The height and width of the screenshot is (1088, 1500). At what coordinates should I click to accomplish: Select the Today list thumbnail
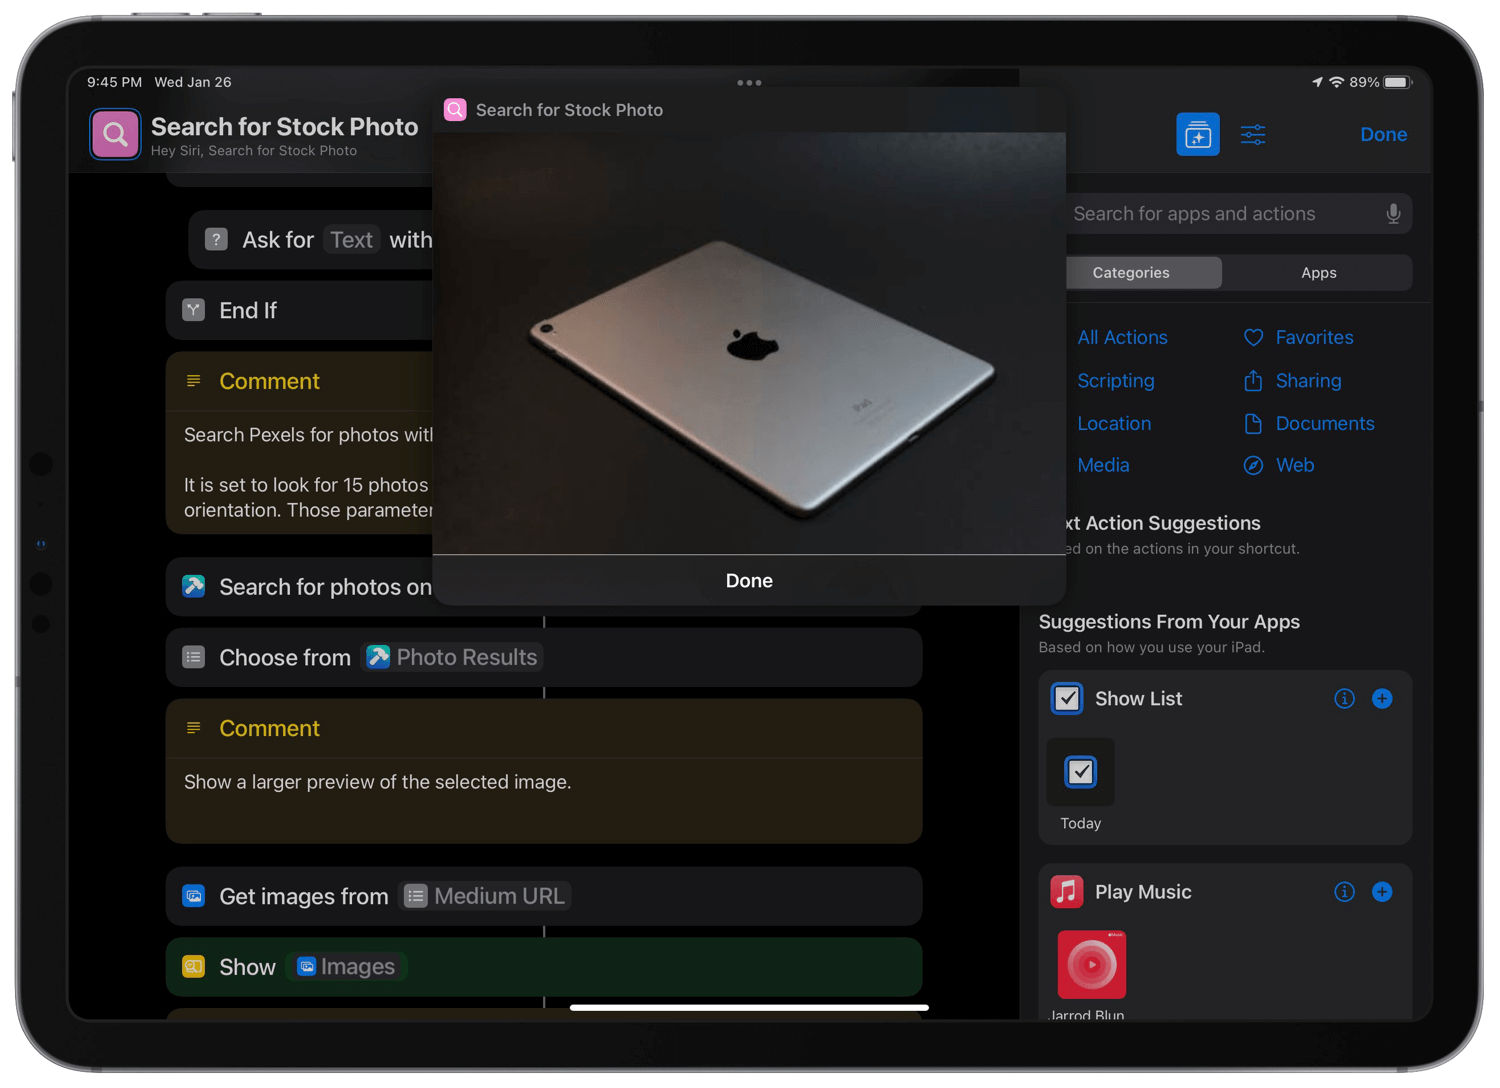tap(1080, 772)
